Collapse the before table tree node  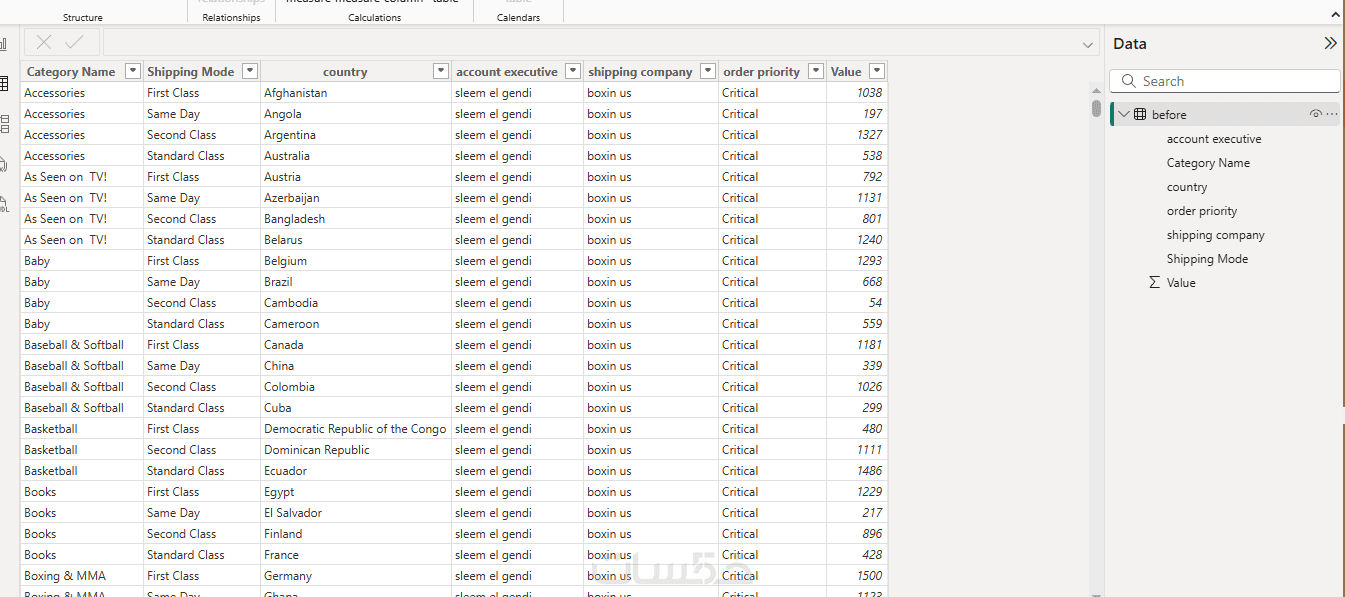point(1123,114)
